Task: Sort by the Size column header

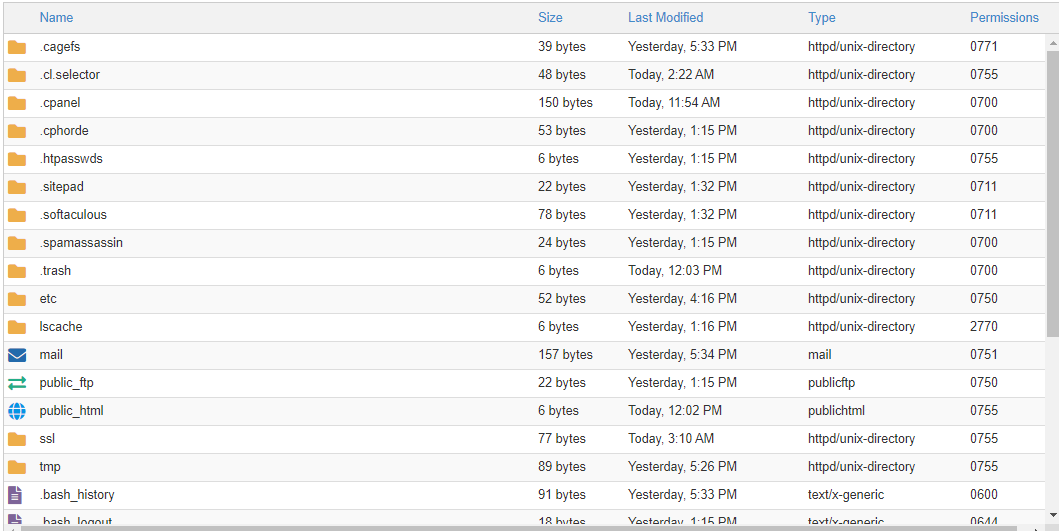Action: click(550, 18)
